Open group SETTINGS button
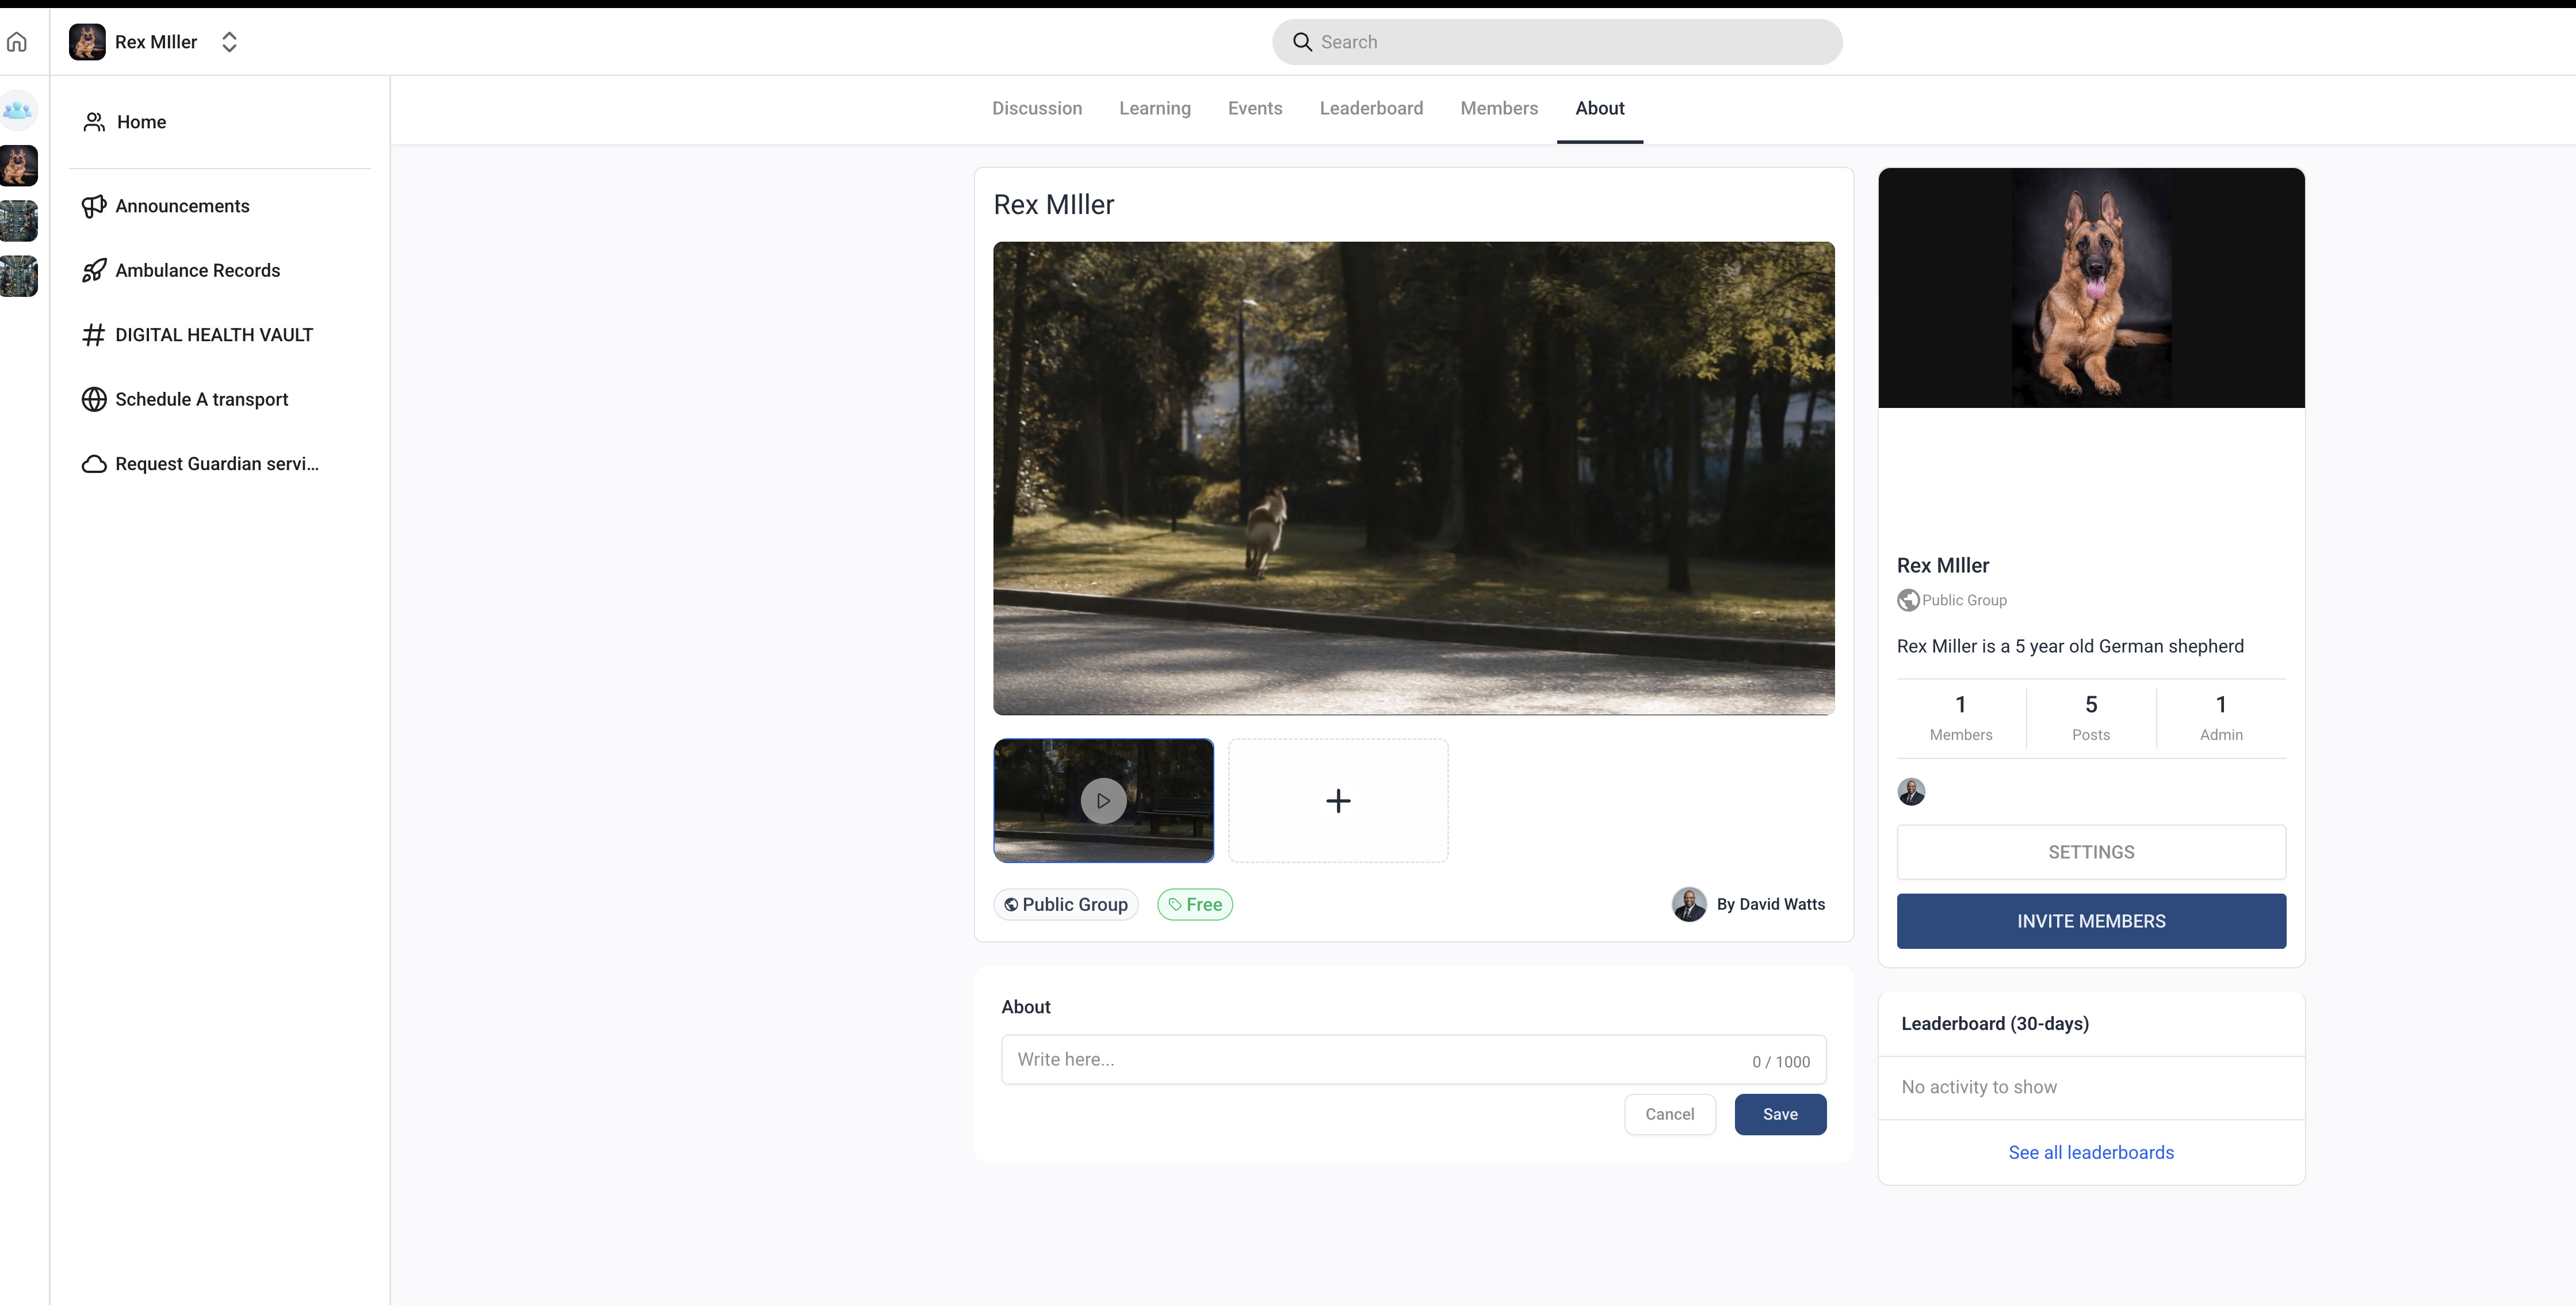2576x1305 pixels. click(x=2090, y=852)
